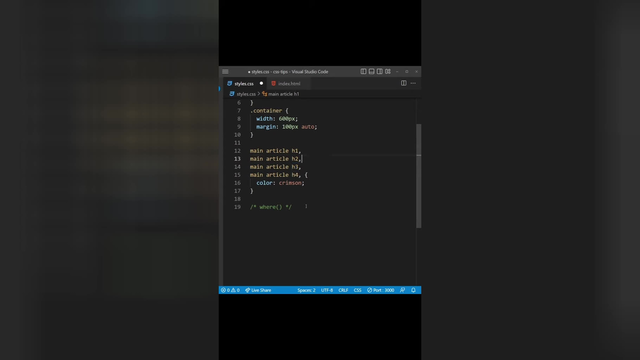Select CSS language mode
This screenshot has height=360, width=640.
[x=358, y=290]
